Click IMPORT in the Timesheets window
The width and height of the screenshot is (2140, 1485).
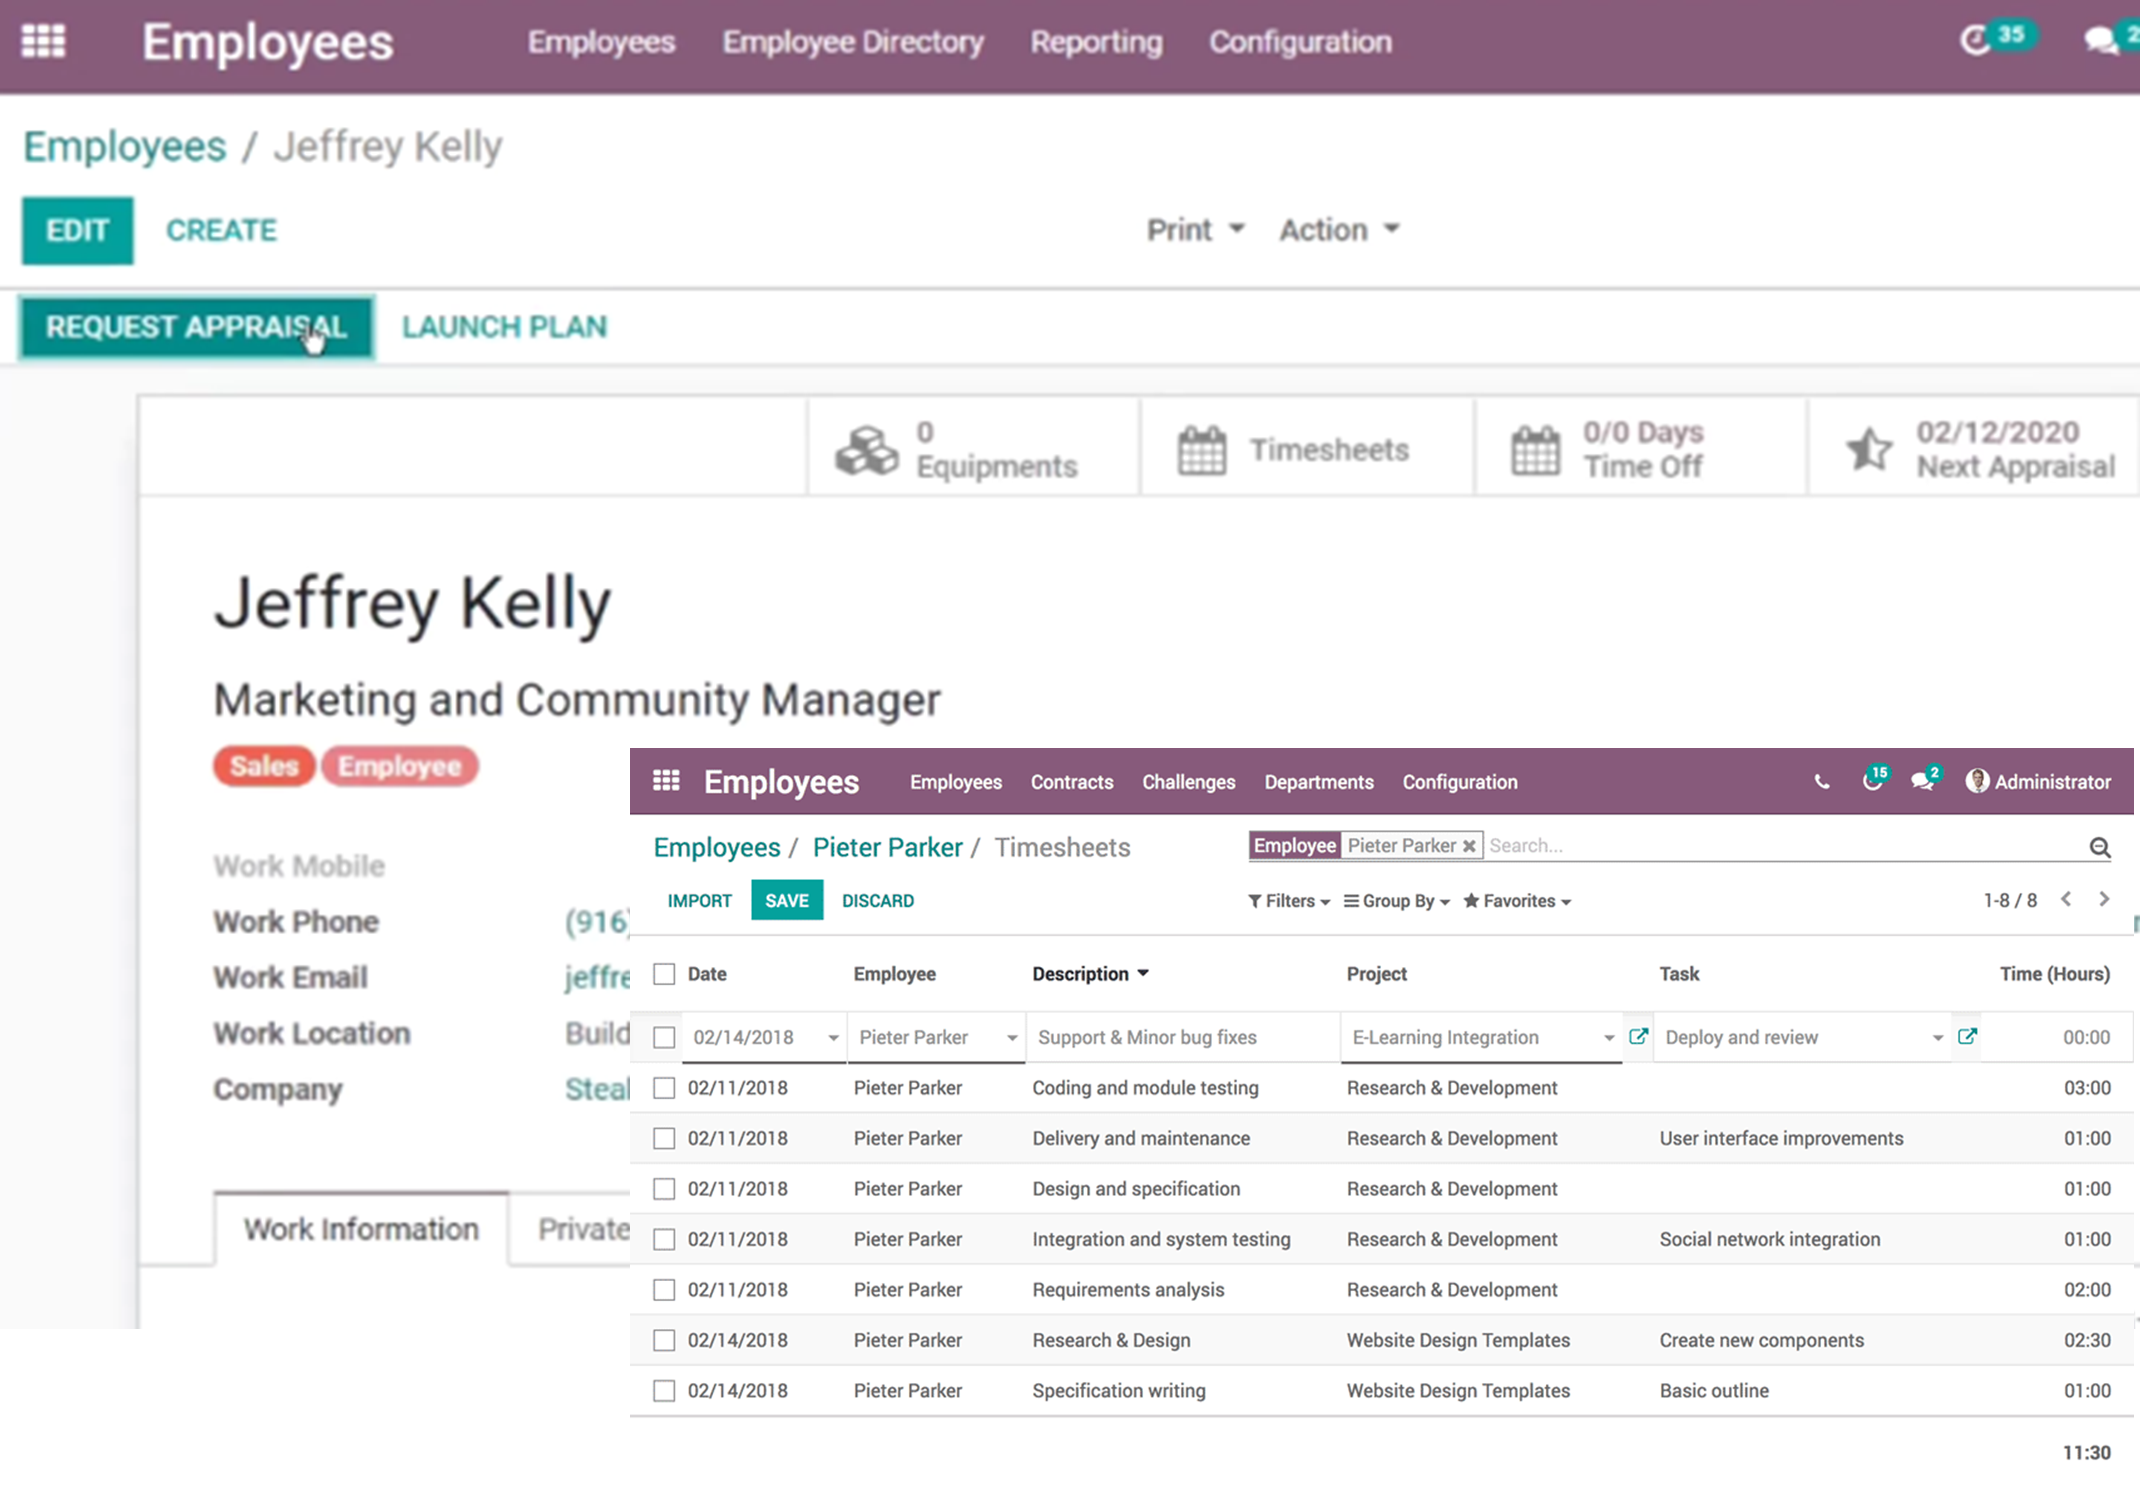[x=699, y=901]
